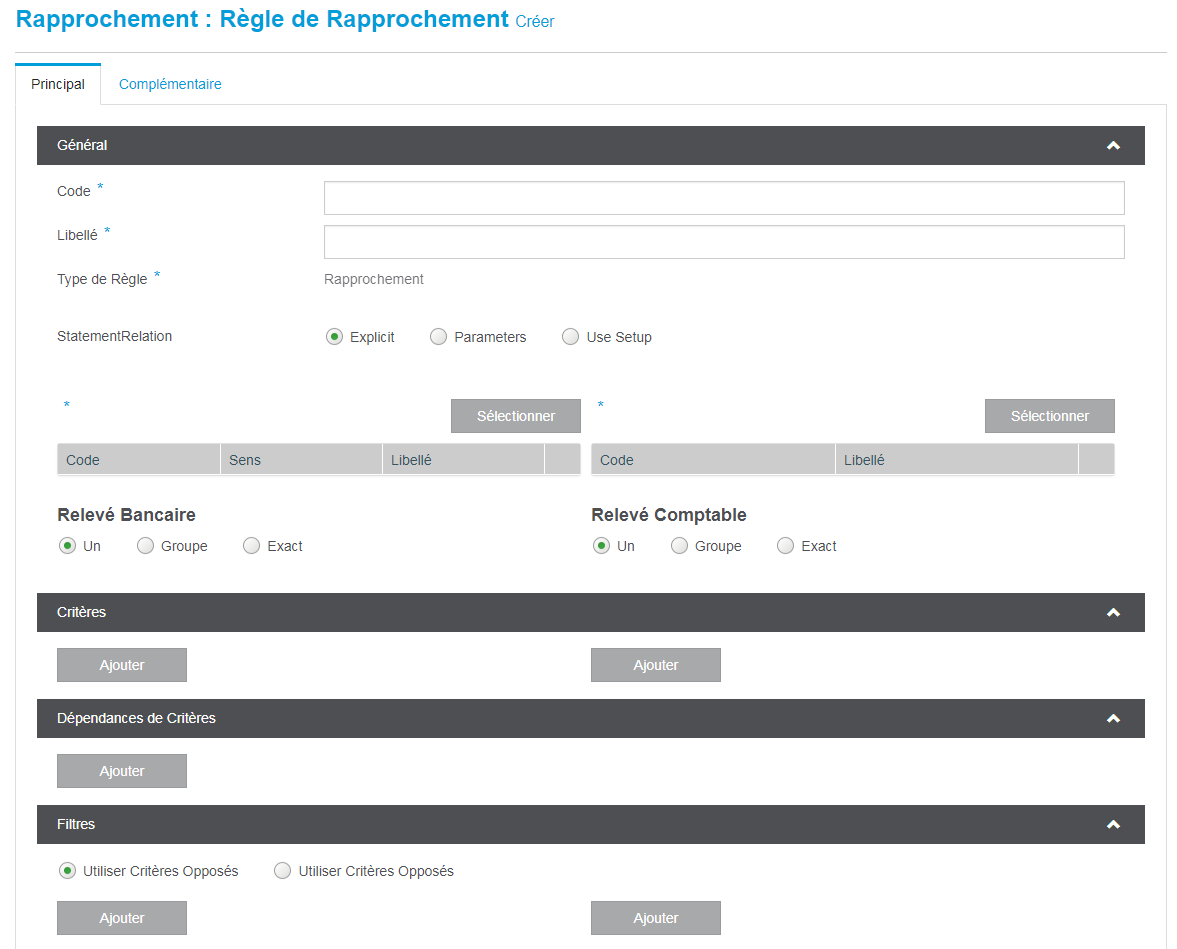Click into the Libellé input field
Viewport: 1177px width, 949px height.
[723, 242]
